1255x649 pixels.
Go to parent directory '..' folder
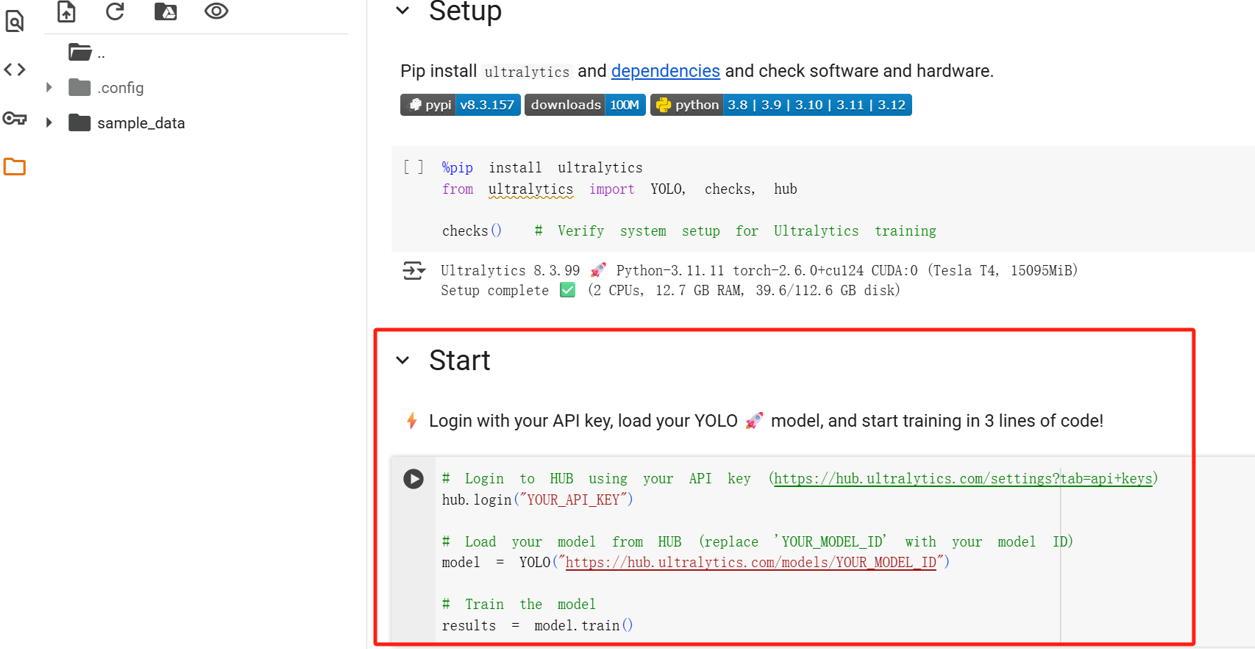(x=87, y=52)
